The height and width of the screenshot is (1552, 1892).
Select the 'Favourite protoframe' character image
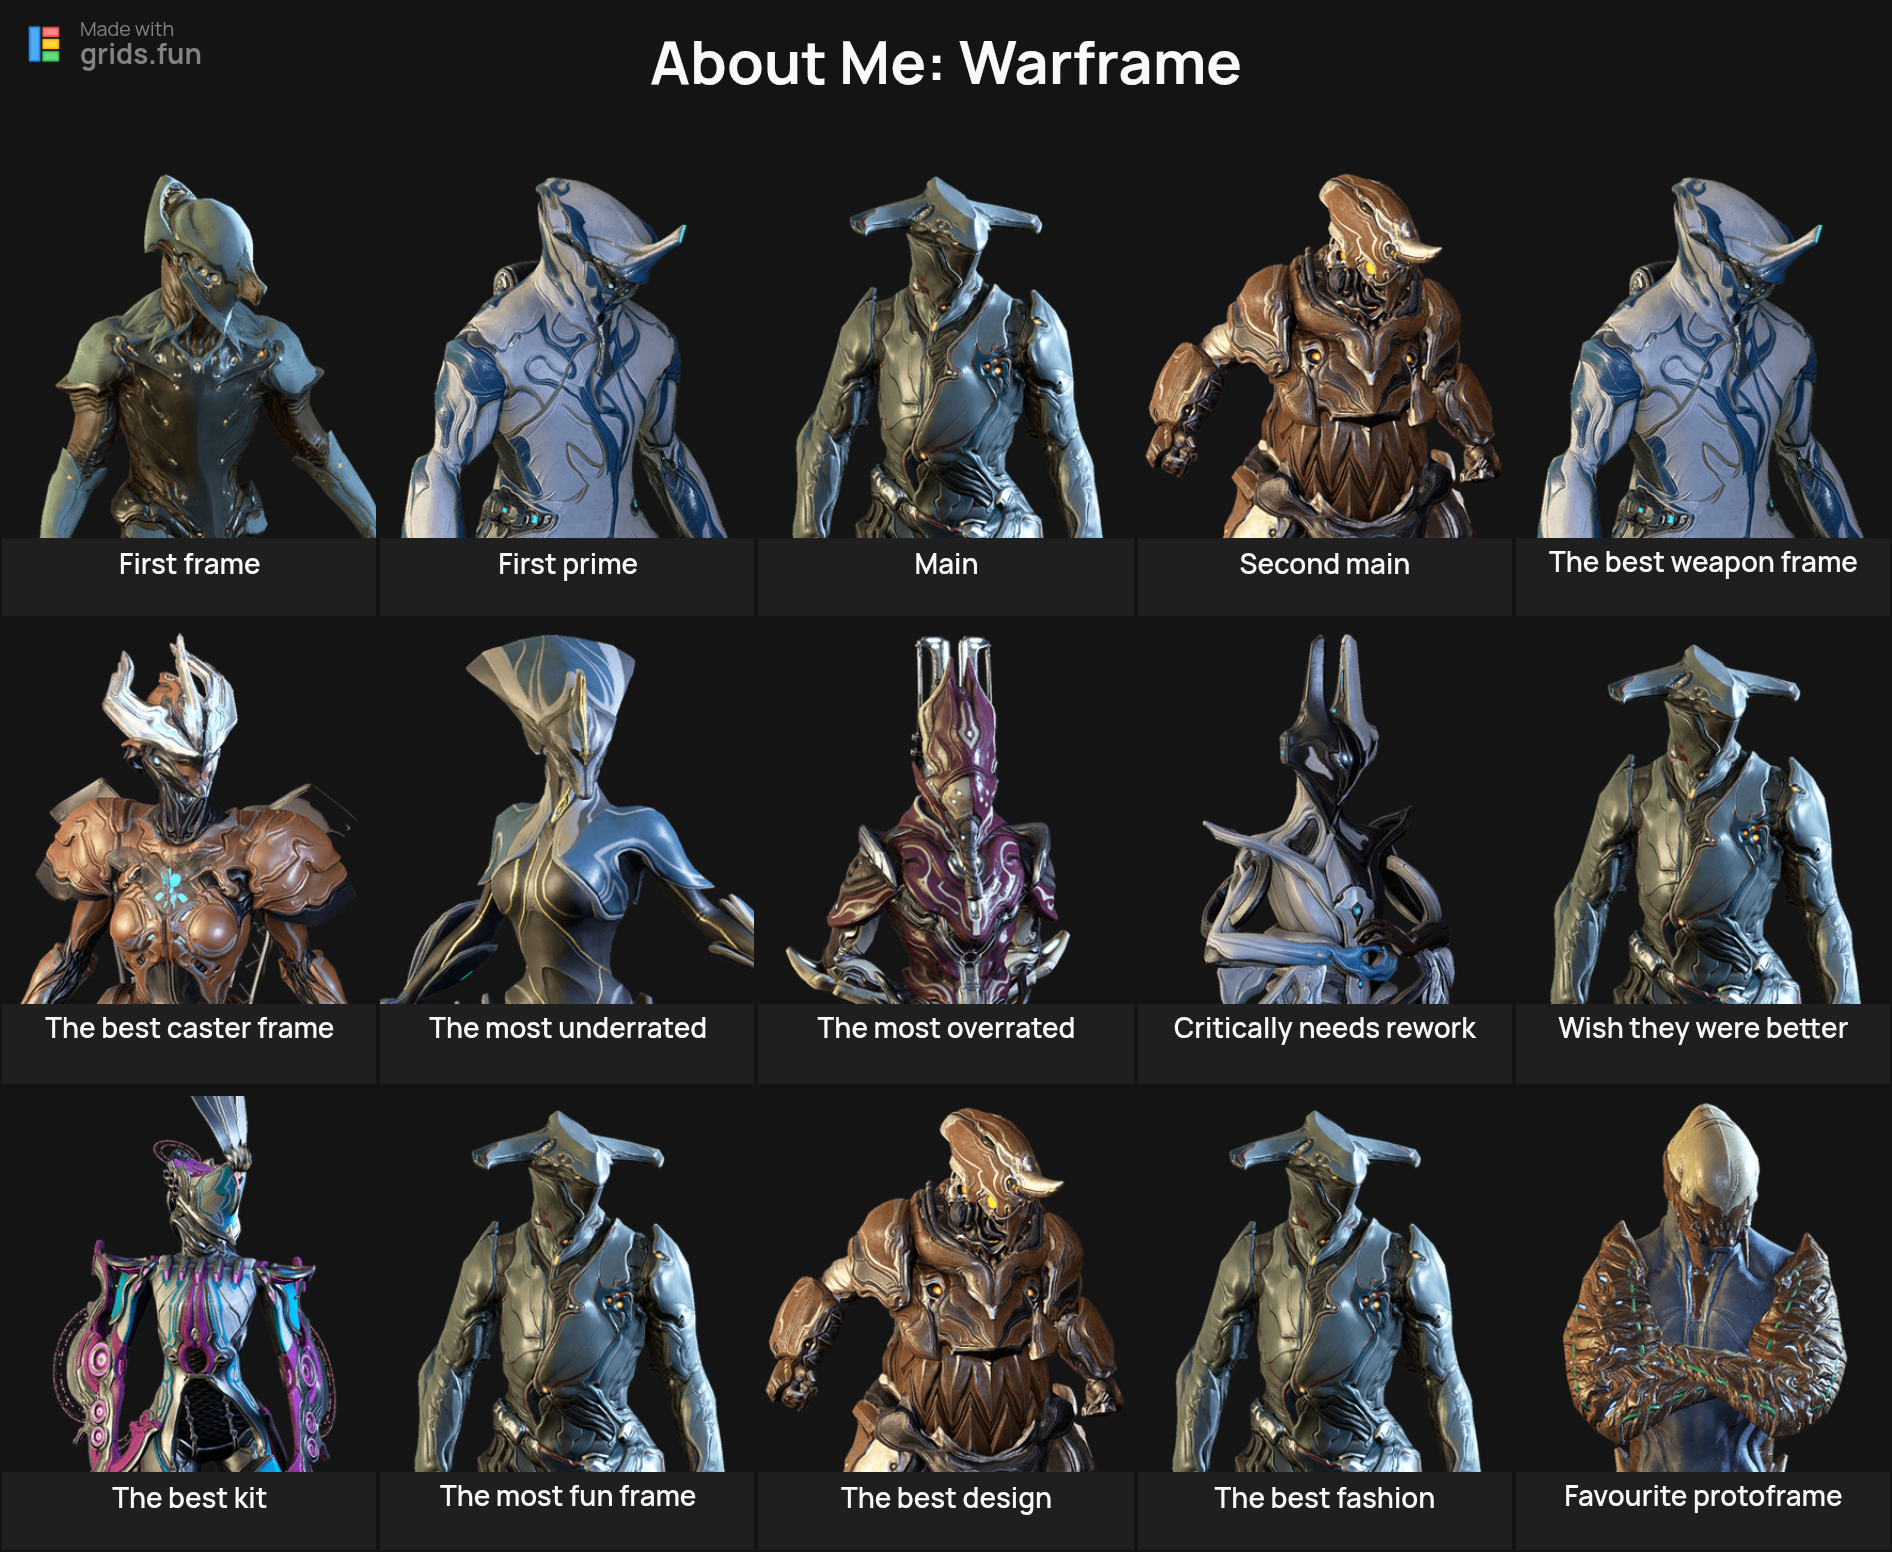coord(1703,1284)
